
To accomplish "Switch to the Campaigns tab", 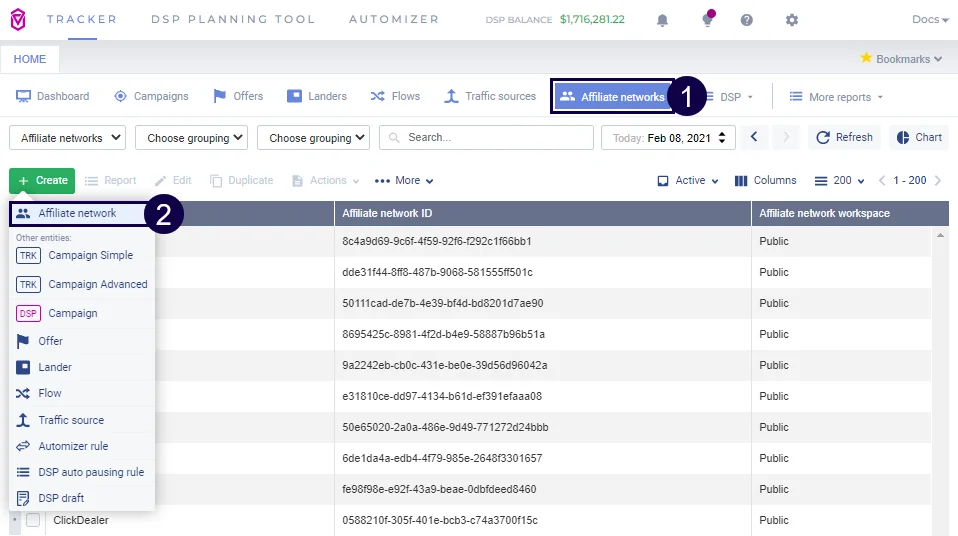I will coord(151,96).
